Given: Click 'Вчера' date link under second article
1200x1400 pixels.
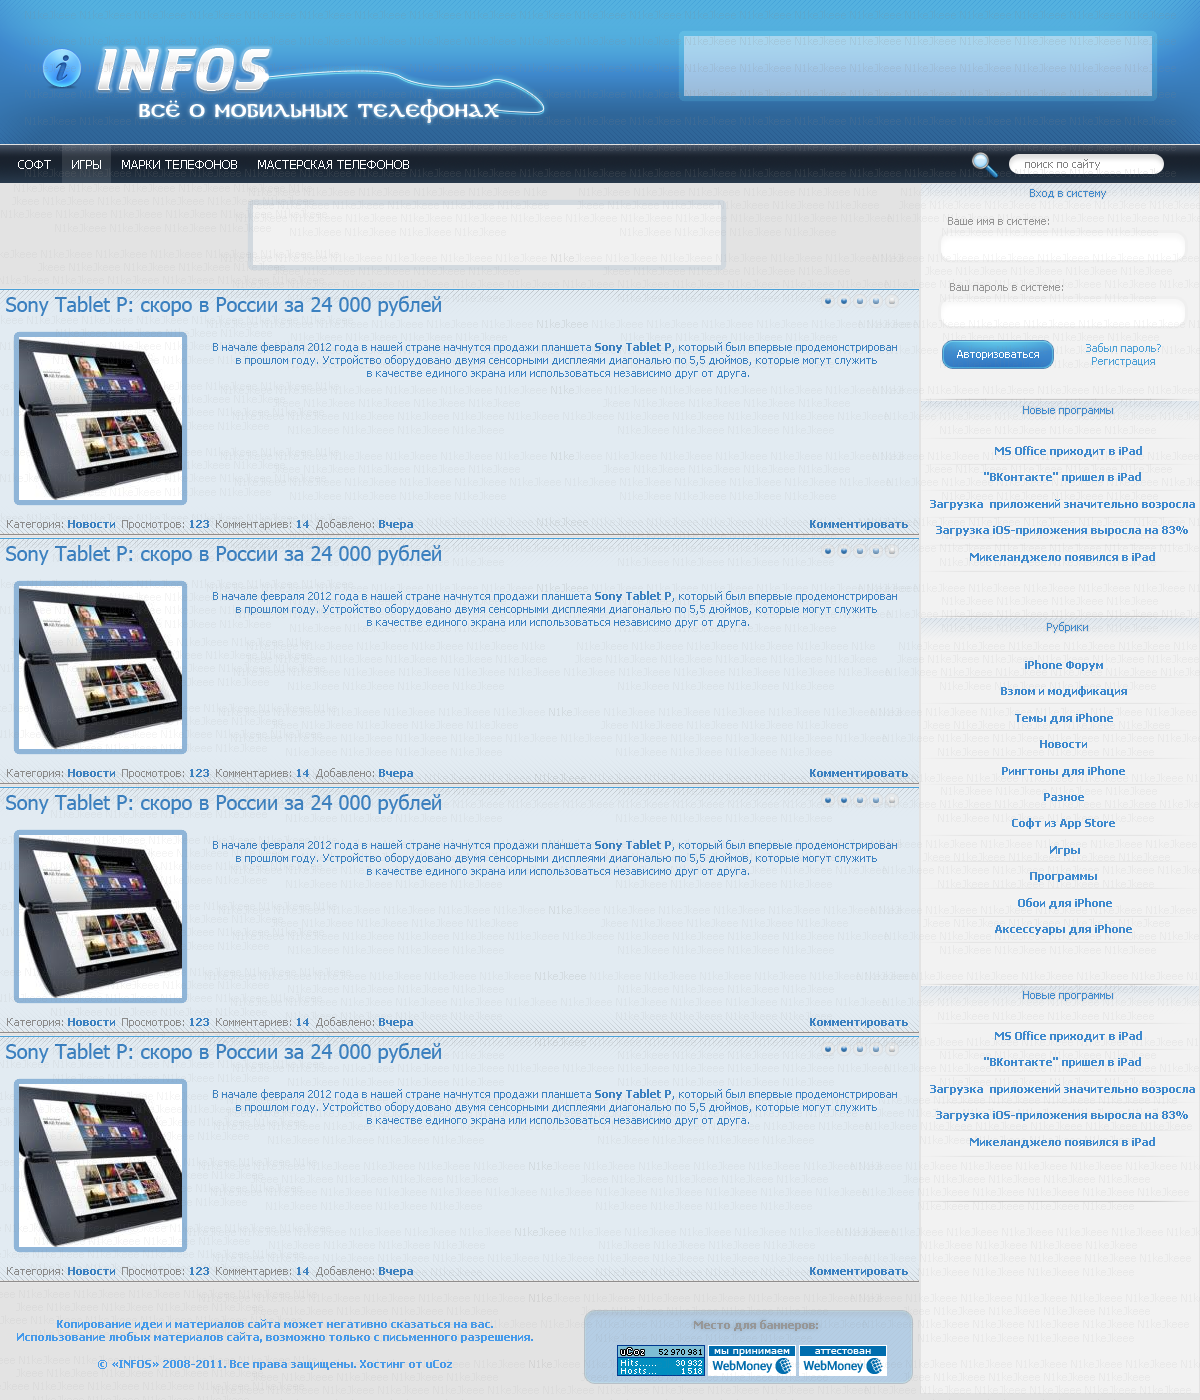Looking at the screenshot, I should [396, 773].
